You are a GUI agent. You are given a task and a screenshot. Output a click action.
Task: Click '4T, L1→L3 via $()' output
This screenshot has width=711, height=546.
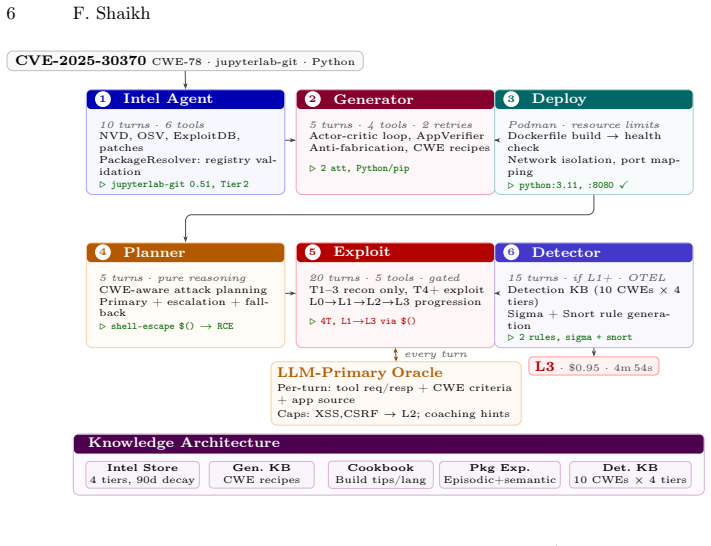coord(363,321)
